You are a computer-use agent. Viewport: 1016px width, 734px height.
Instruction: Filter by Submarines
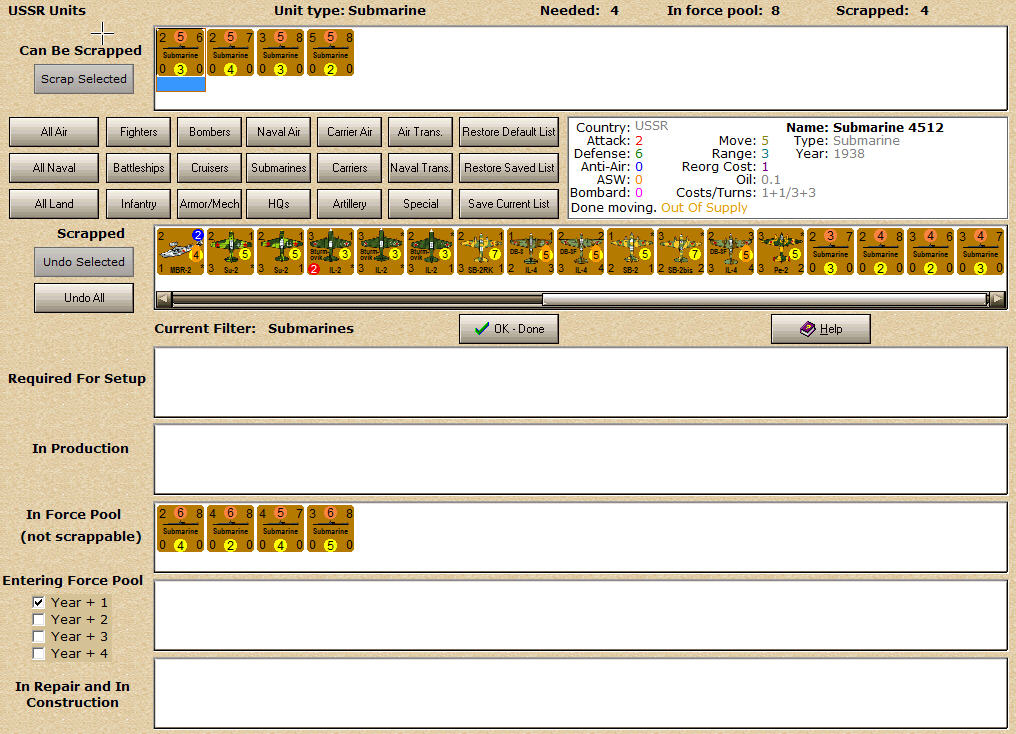[x=279, y=168]
